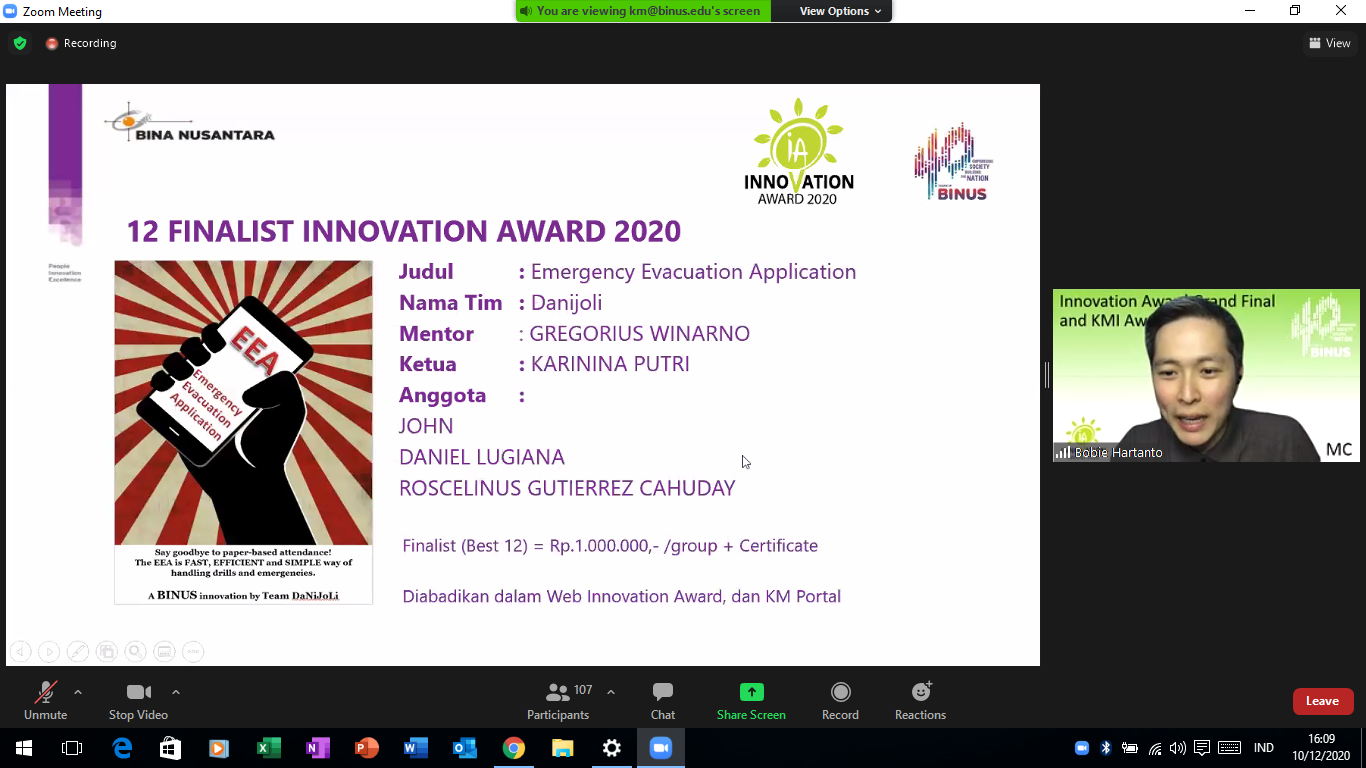Open Google Chrome from the taskbar

click(x=514, y=748)
